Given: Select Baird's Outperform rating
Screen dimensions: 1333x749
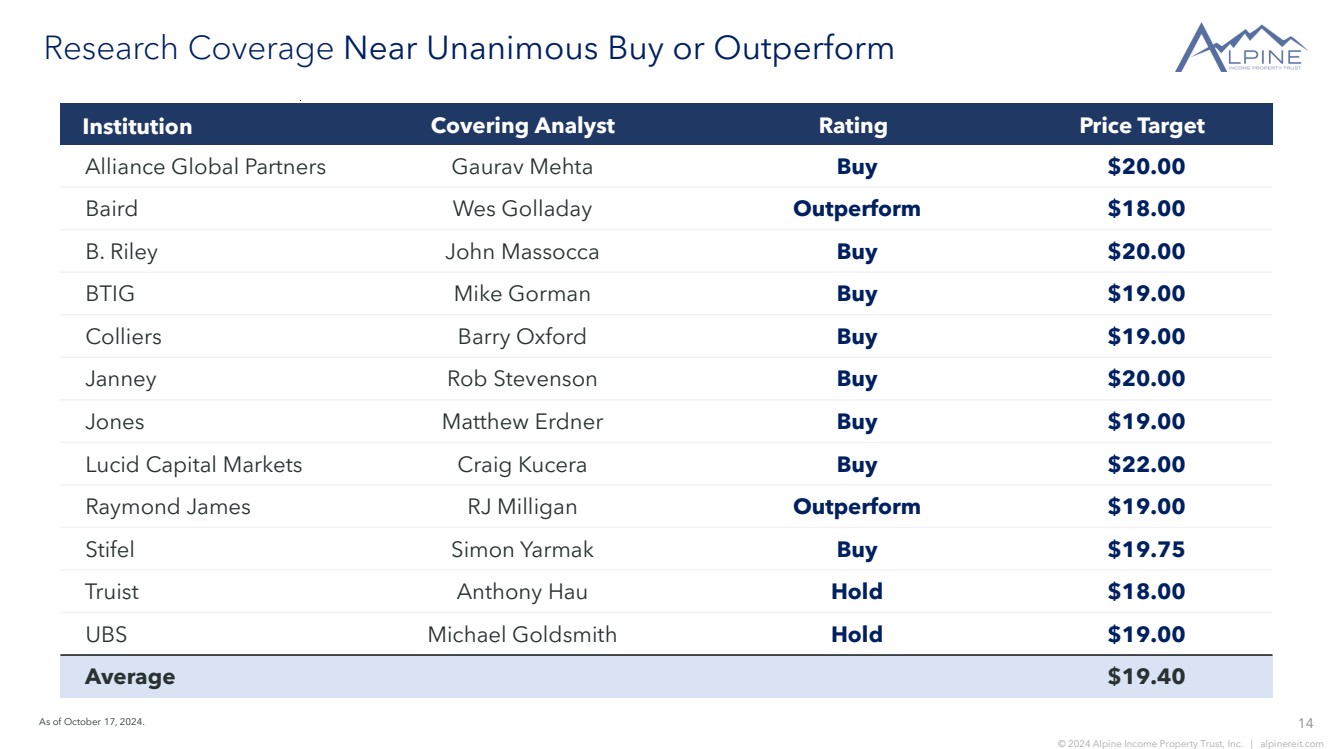Looking at the screenshot, I should click(x=856, y=209).
